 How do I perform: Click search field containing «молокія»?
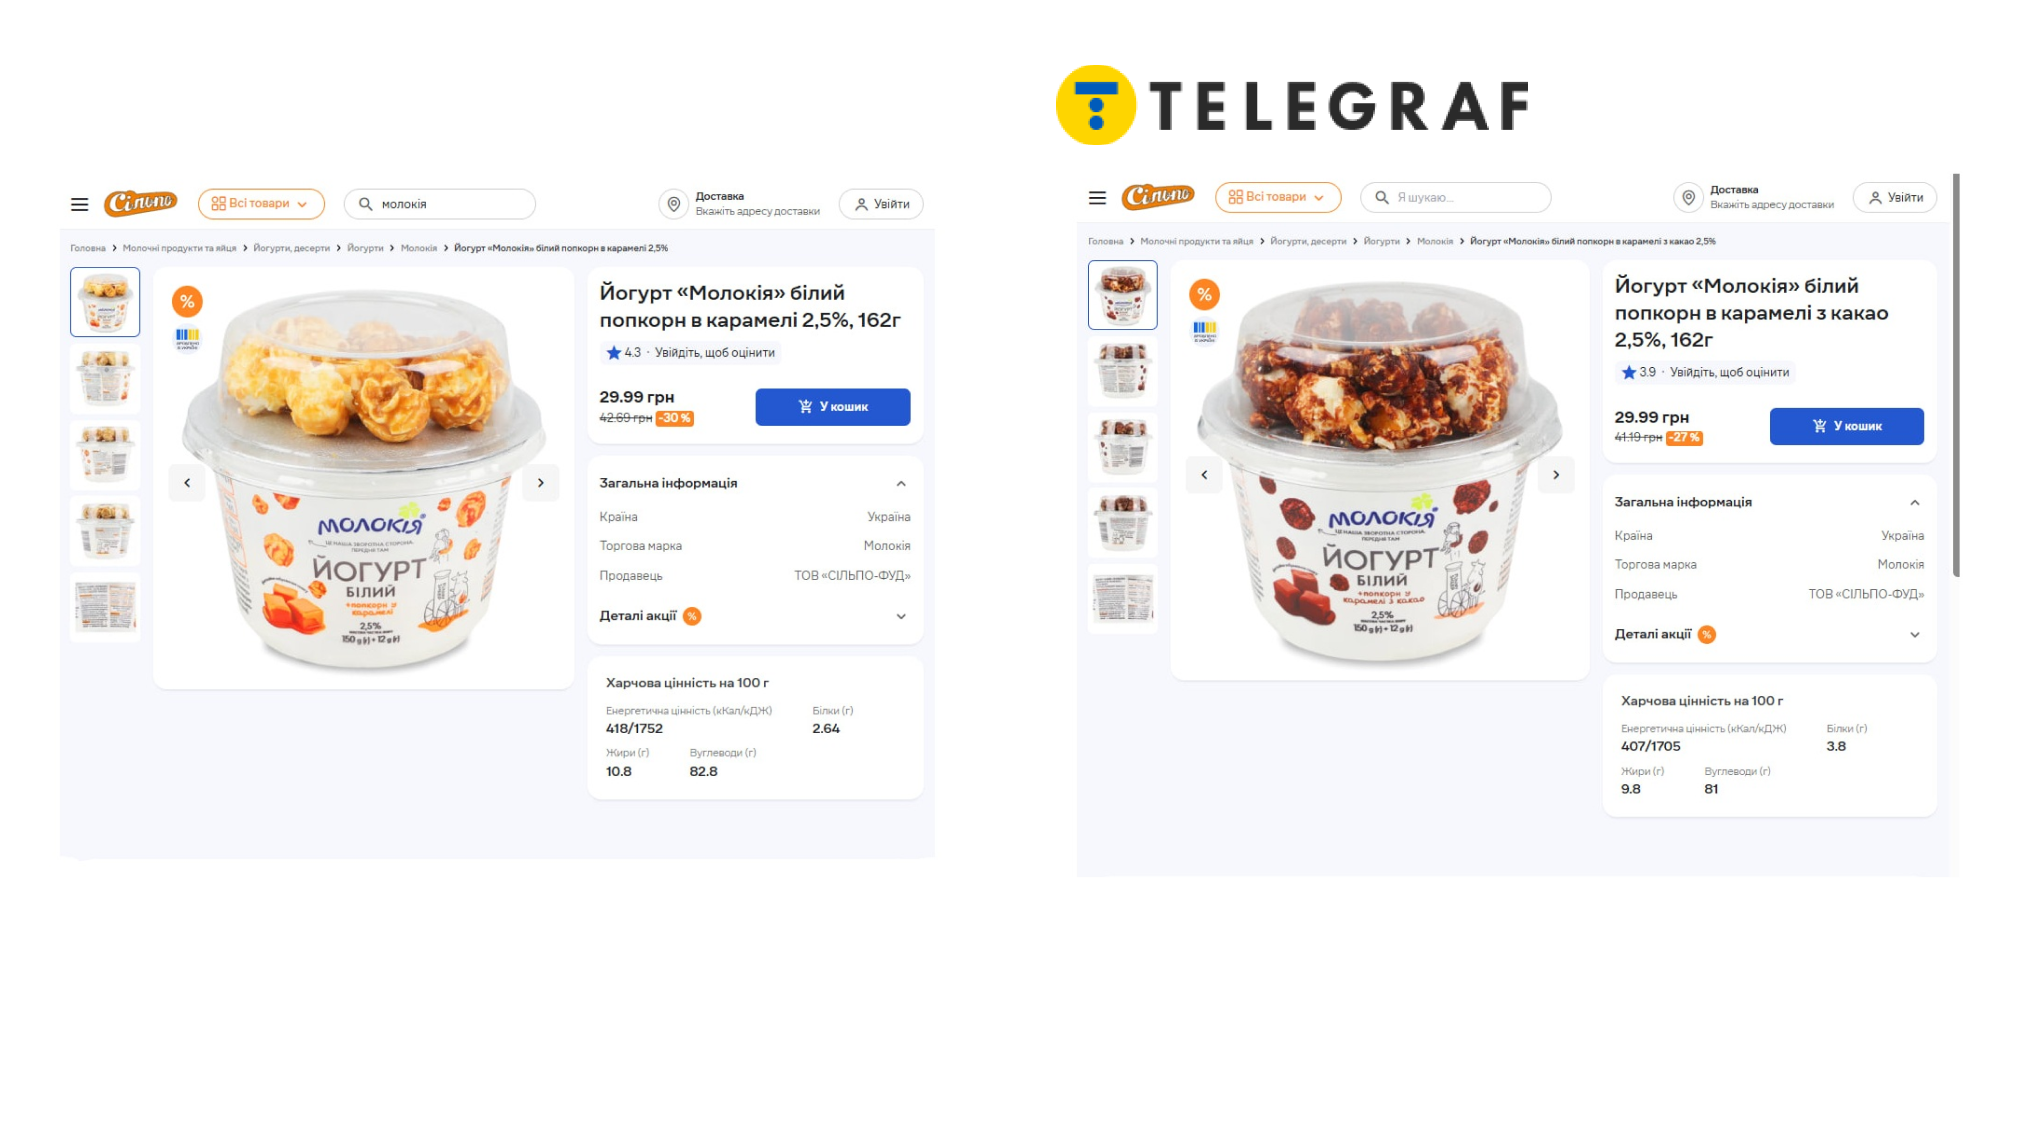point(440,204)
